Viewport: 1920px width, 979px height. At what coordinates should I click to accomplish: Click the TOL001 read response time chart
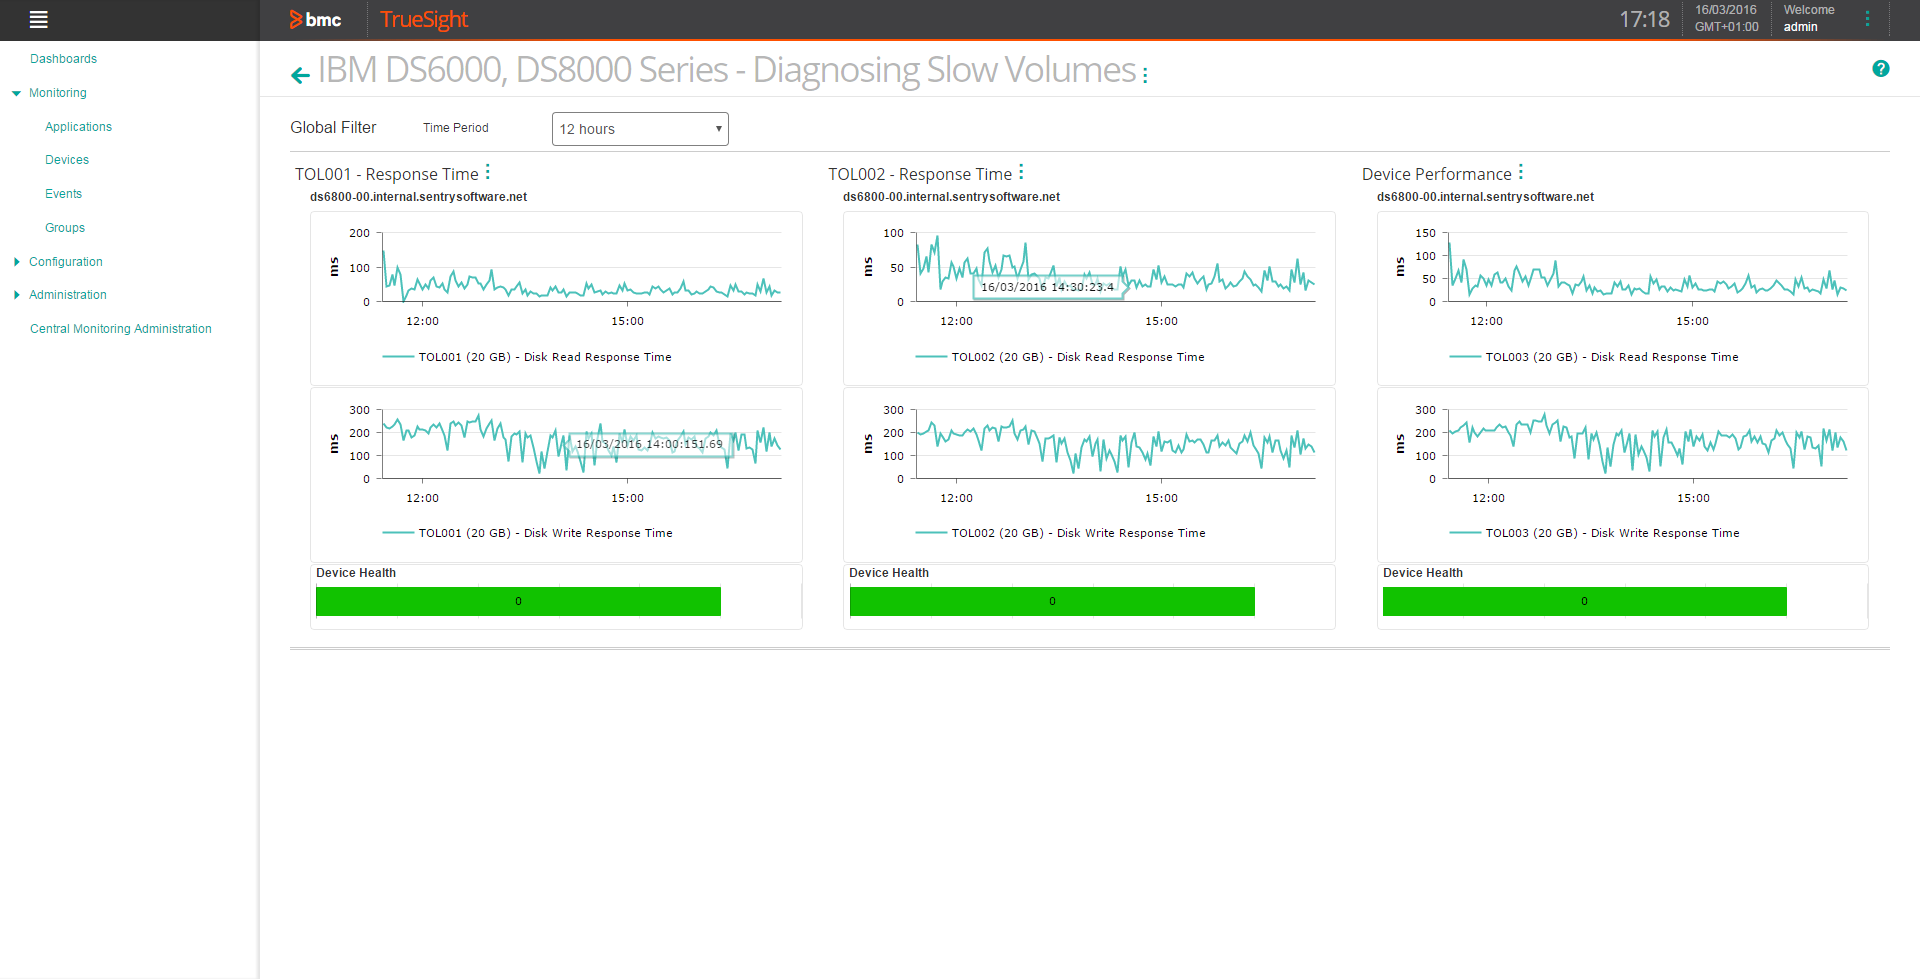[581, 267]
